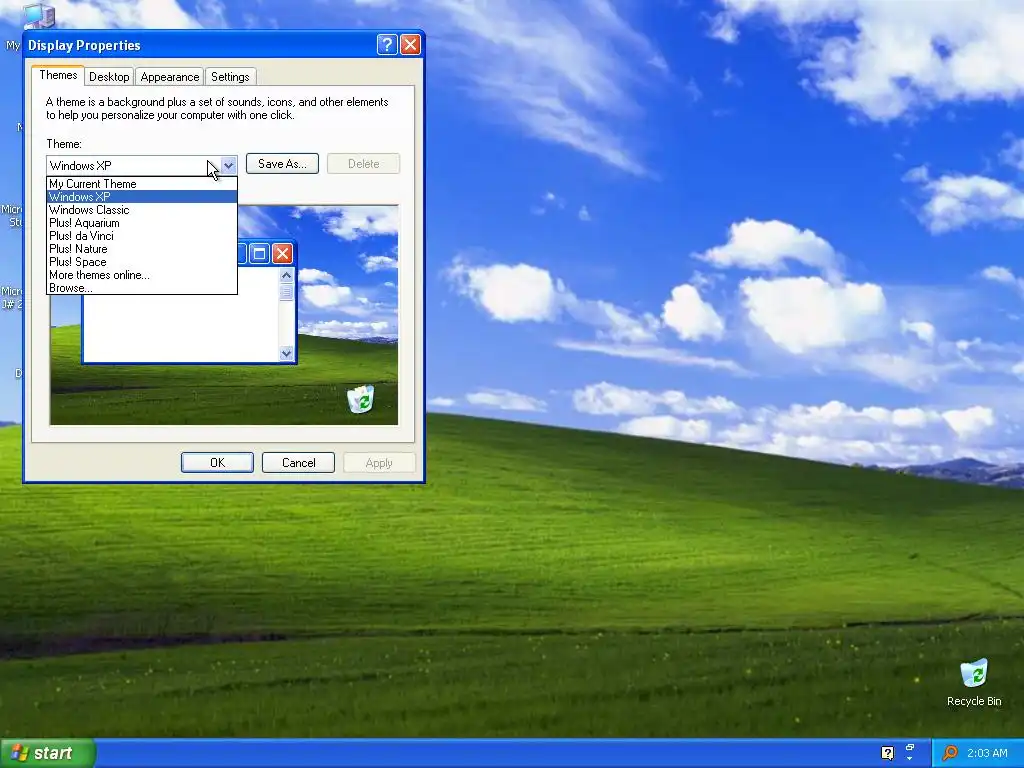Choose the Windows XP theme option
This screenshot has width=1024, height=768.
[142, 197]
